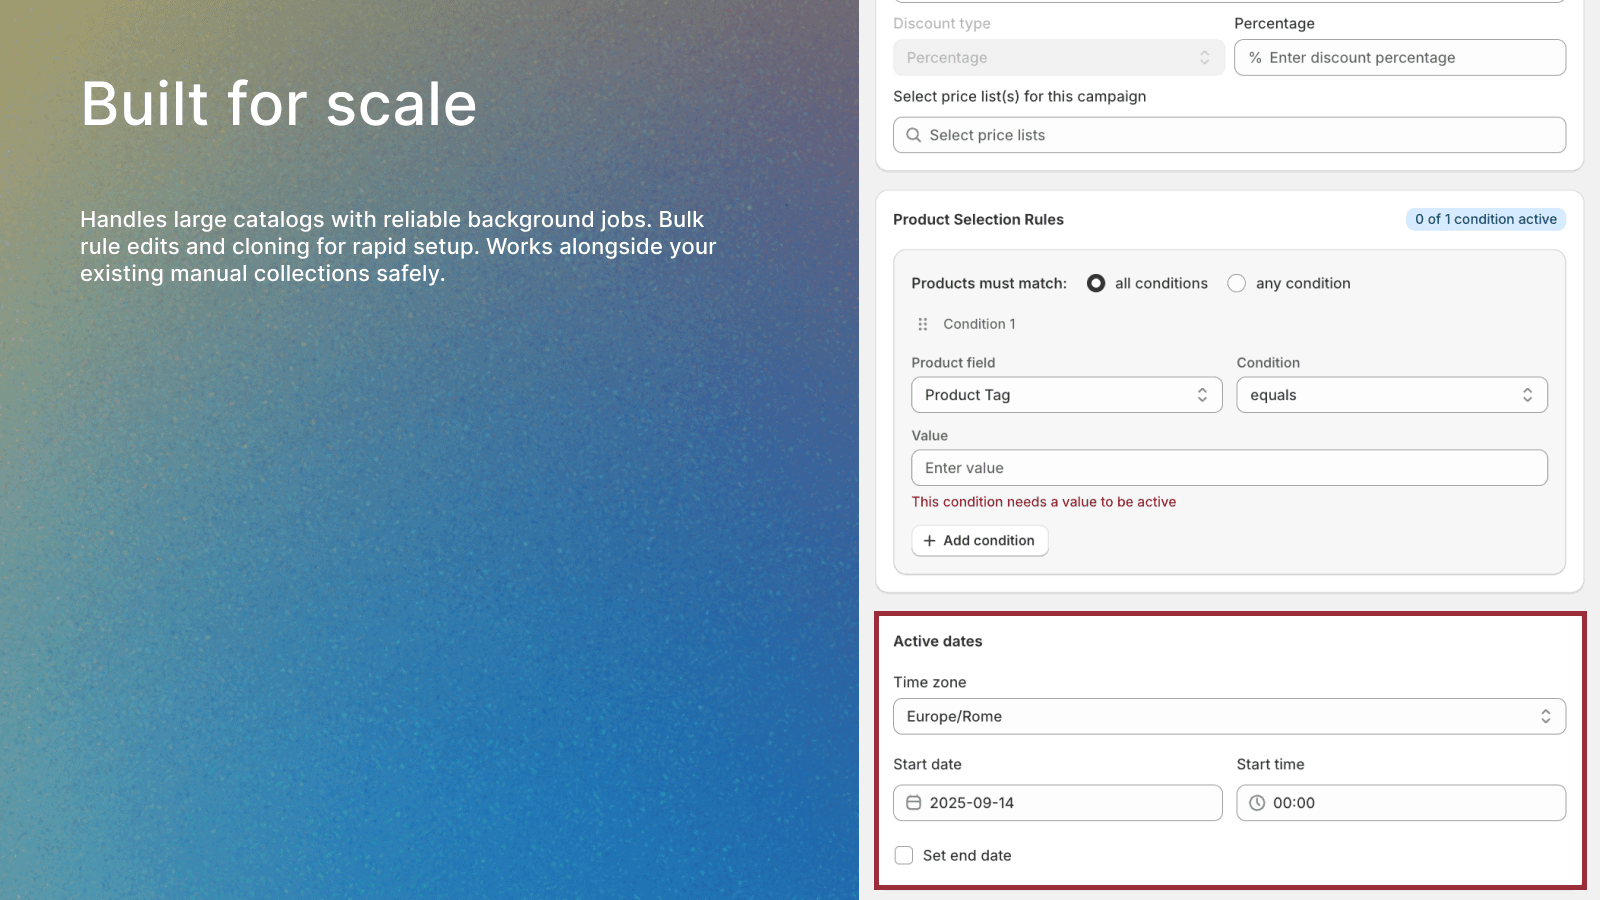This screenshot has width=1600, height=900.
Task: Click the '0 of 1 condition active' badge
Action: [1485, 219]
